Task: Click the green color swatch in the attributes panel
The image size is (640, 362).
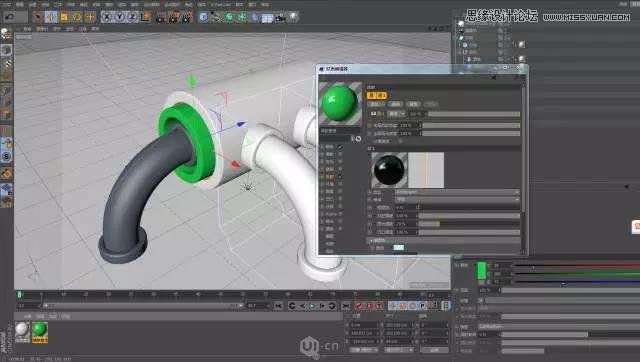Action: 482,271
